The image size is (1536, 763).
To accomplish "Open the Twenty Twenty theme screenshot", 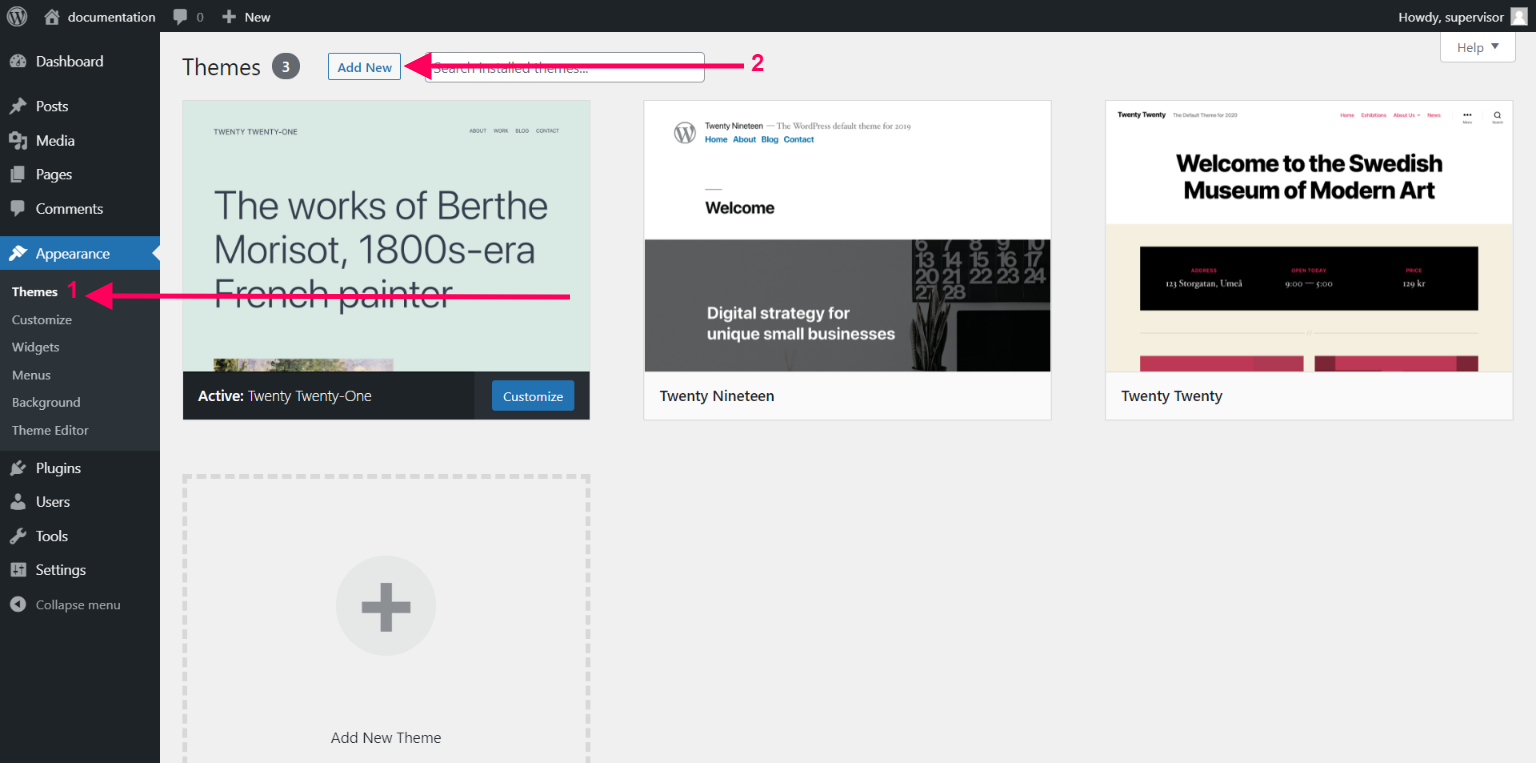I will pos(1309,236).
